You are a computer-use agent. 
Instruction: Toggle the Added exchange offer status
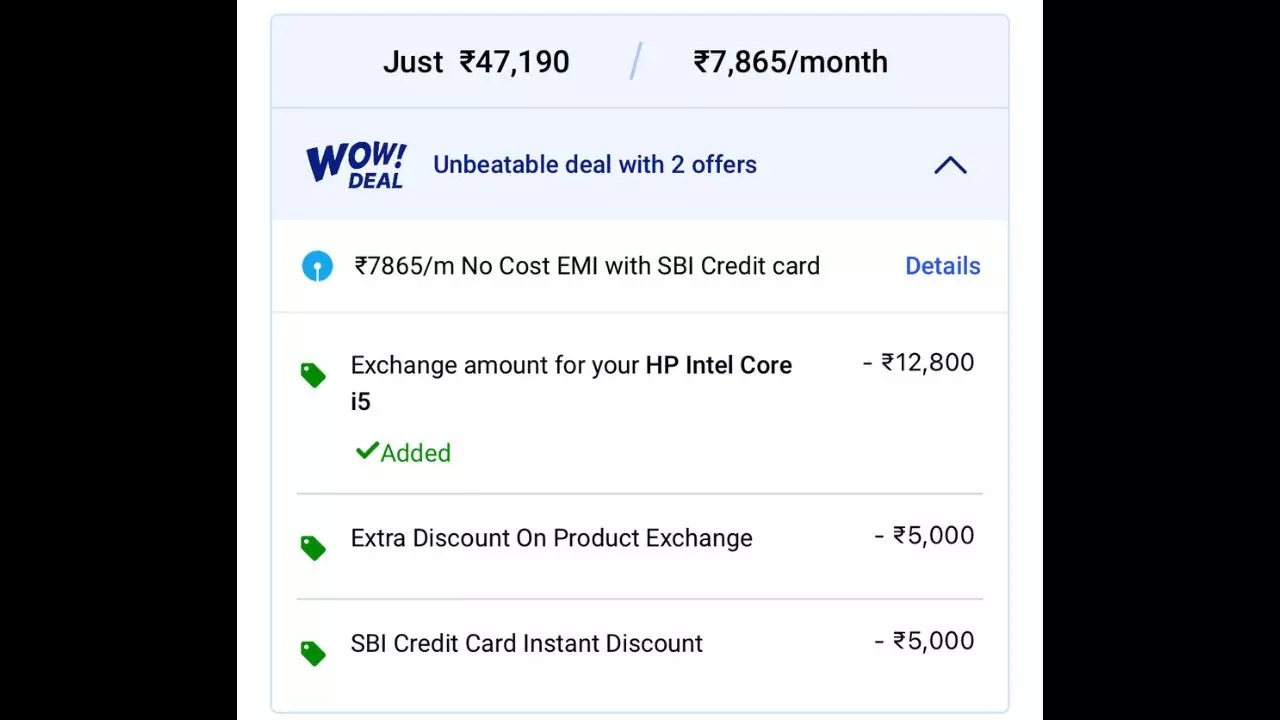(414, 453)
